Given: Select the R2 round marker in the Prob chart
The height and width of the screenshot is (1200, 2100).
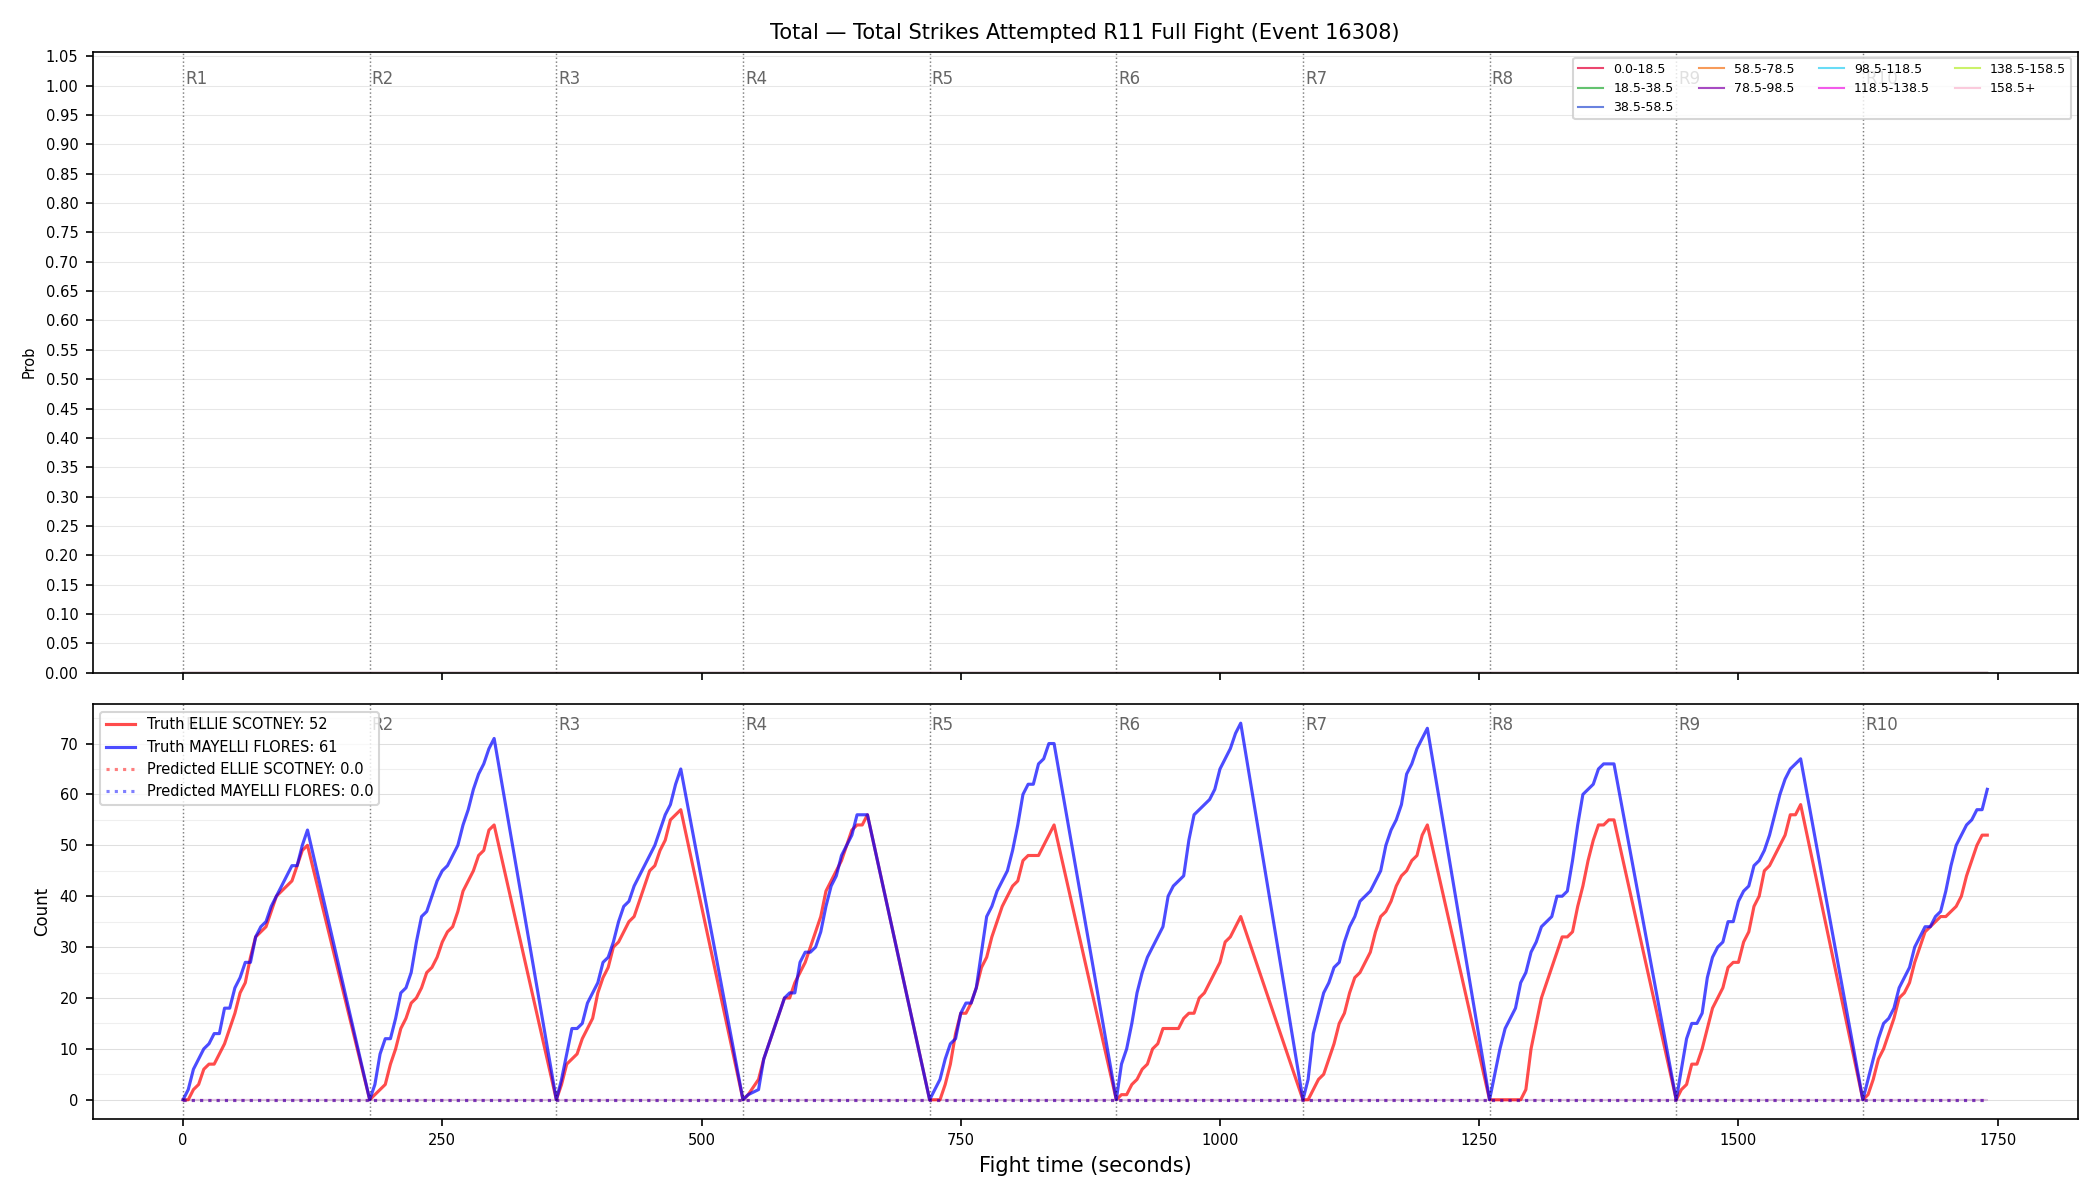Looking at the screenshot, I should click(x=382, y=78).
